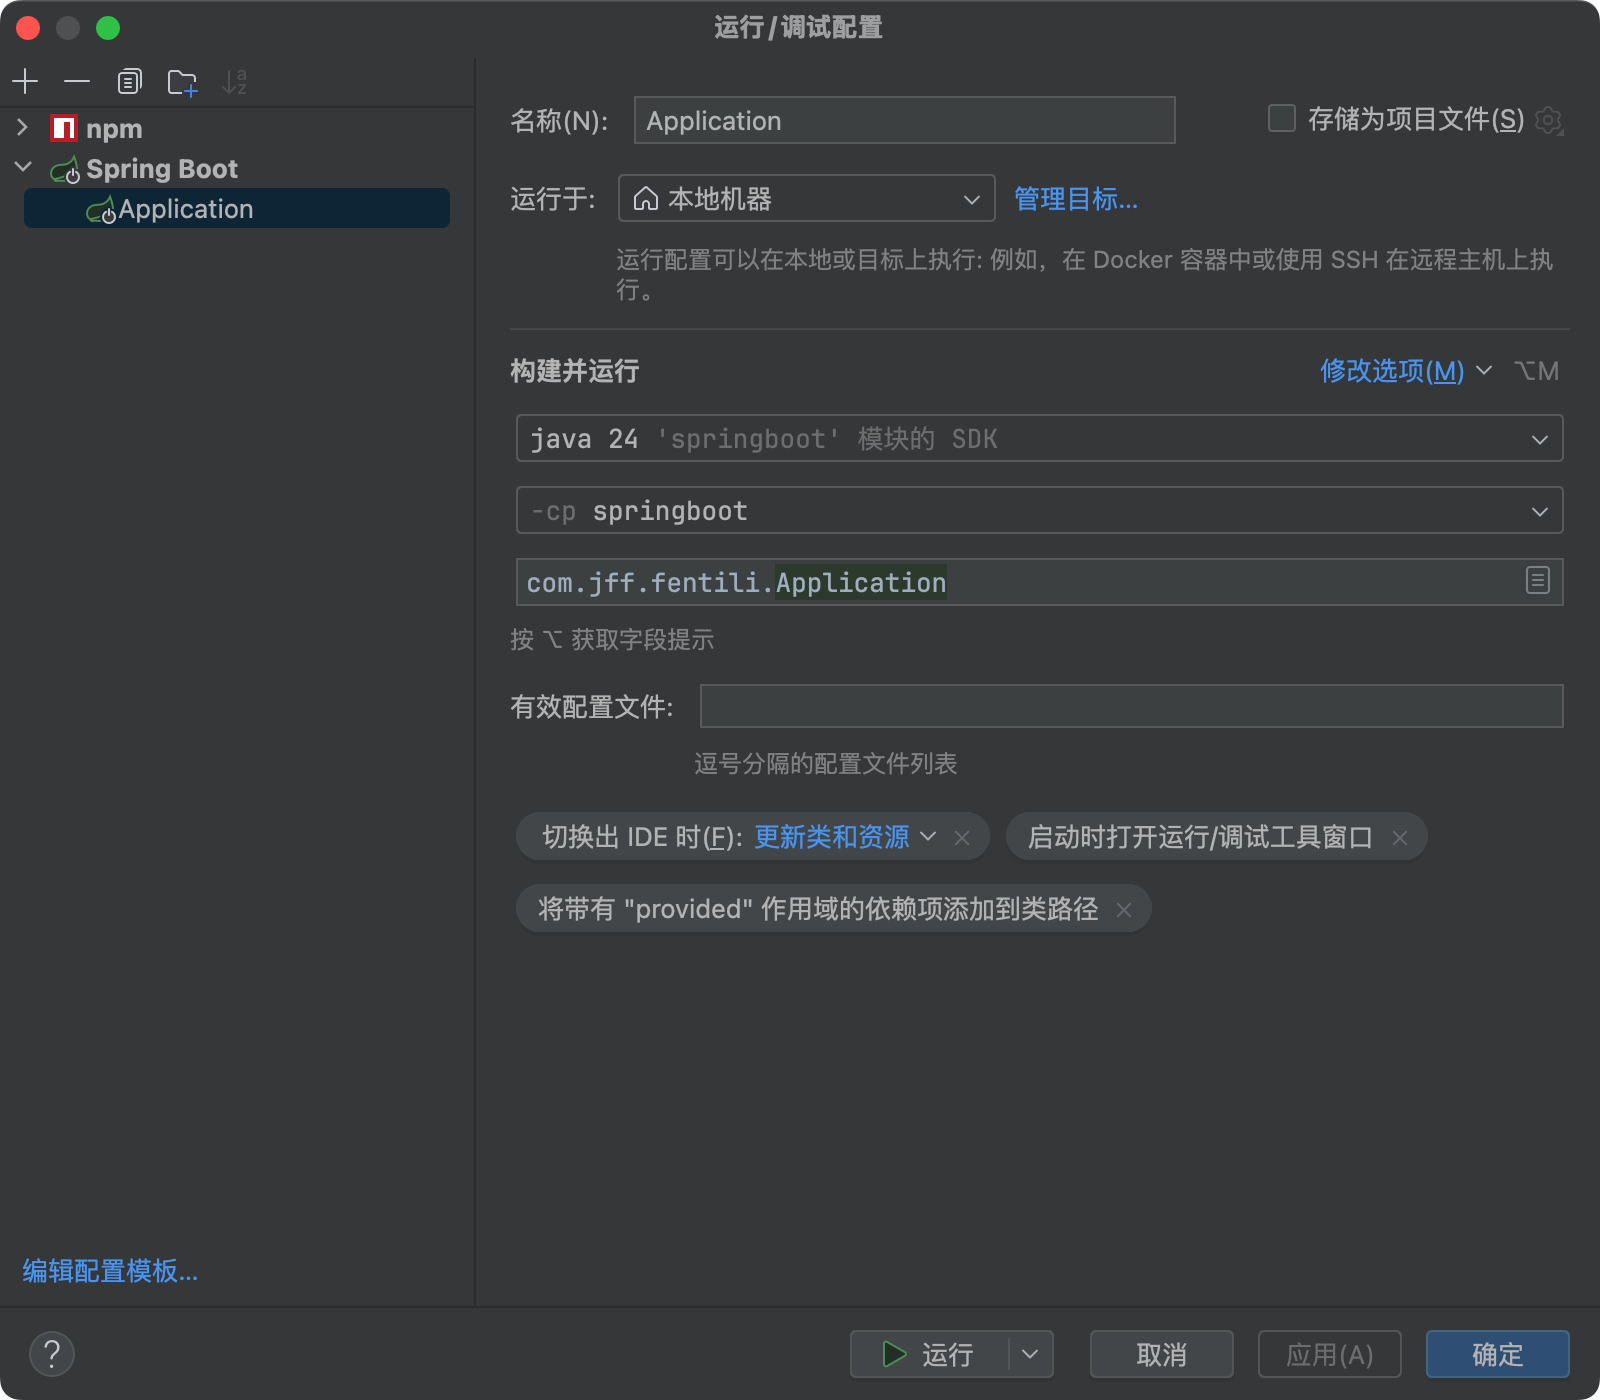Focus the 有效配置文件 input field
The height and width of the screenshot is (1400, 1600).
[x=1131, y=706]
